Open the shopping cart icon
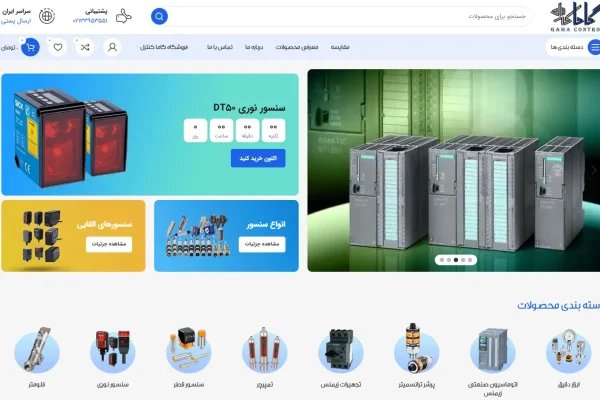 pyautogui.click(x=31, y=47)
